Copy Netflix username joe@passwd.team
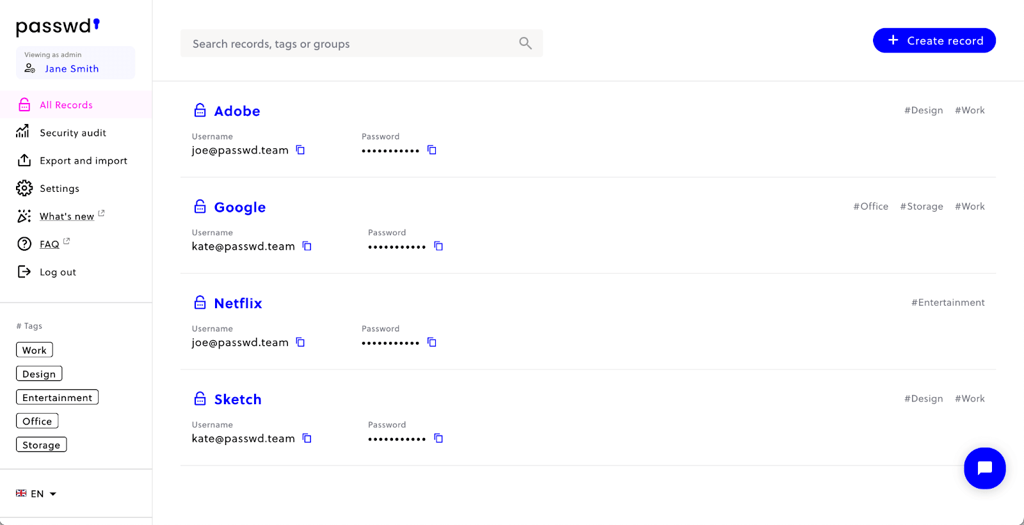Image resolution: width=1024 pixels, height=525 pixels. [x=300, y=342]
